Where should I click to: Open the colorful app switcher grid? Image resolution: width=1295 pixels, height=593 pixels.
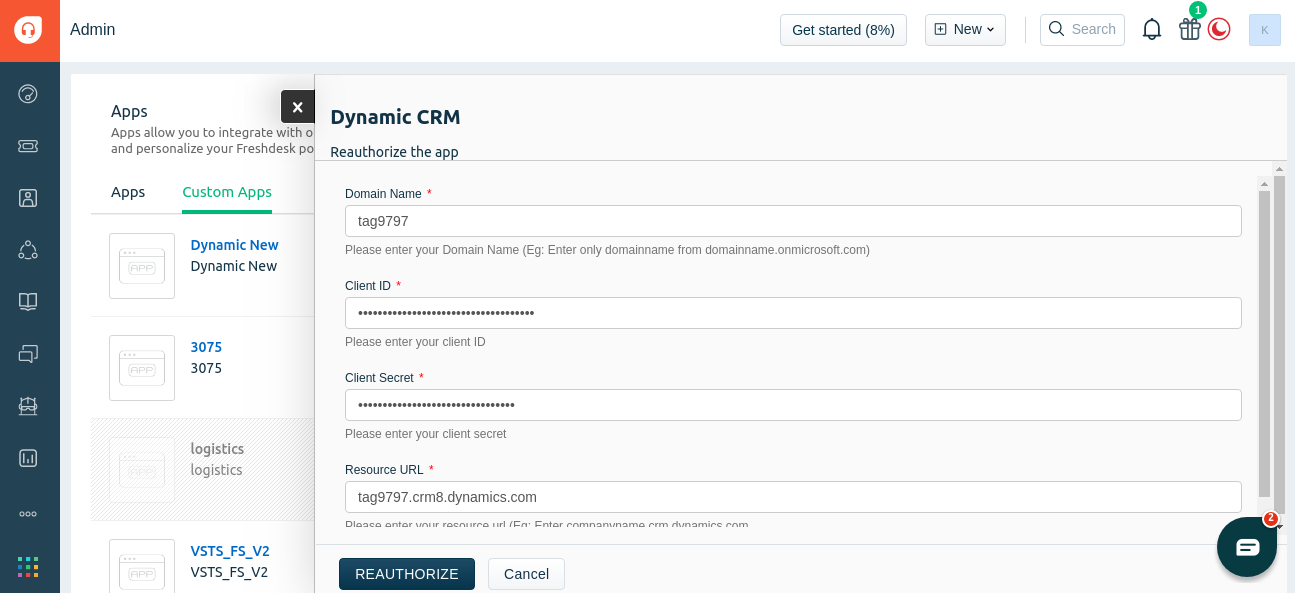click(x=28, y=567)
